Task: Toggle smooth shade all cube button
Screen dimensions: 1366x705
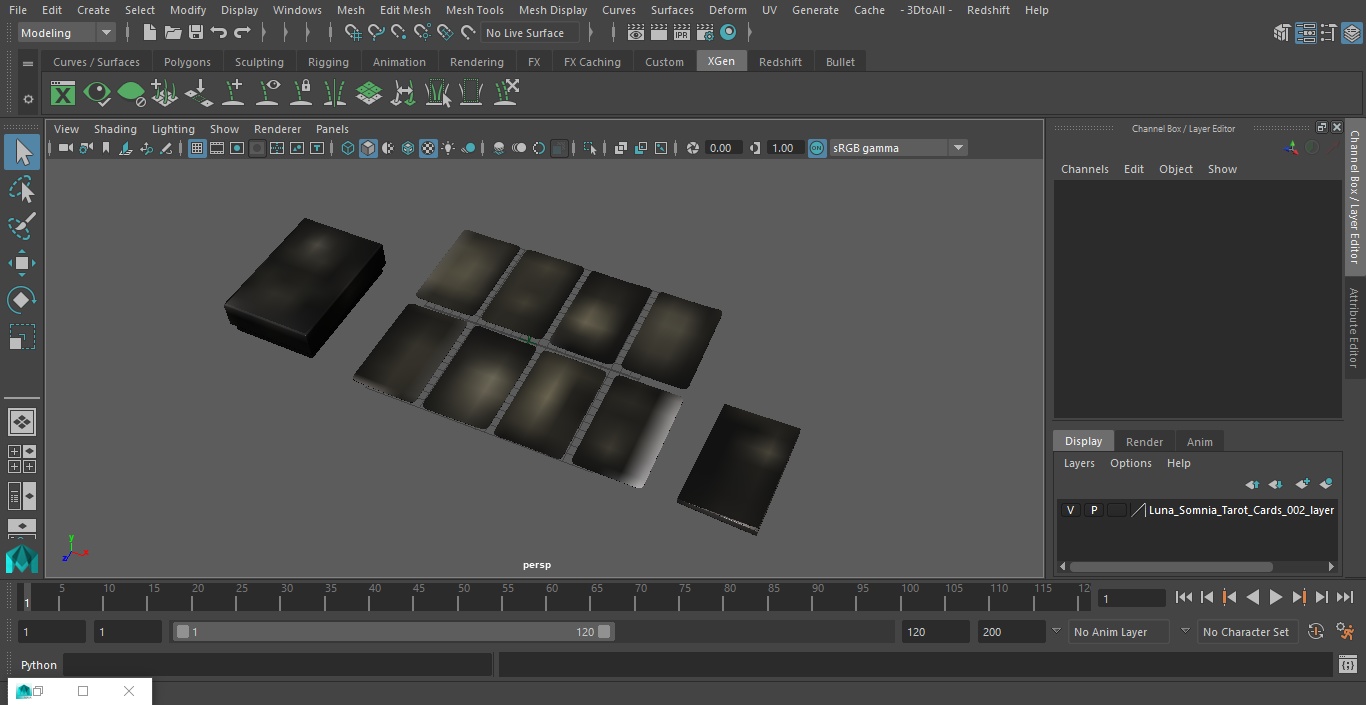Action: pyautogui.click(x=368, y=148)
